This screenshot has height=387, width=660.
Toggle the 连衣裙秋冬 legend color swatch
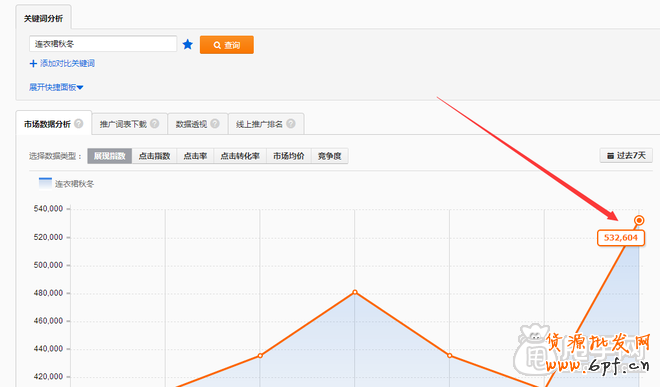click(x=45, y=184)
